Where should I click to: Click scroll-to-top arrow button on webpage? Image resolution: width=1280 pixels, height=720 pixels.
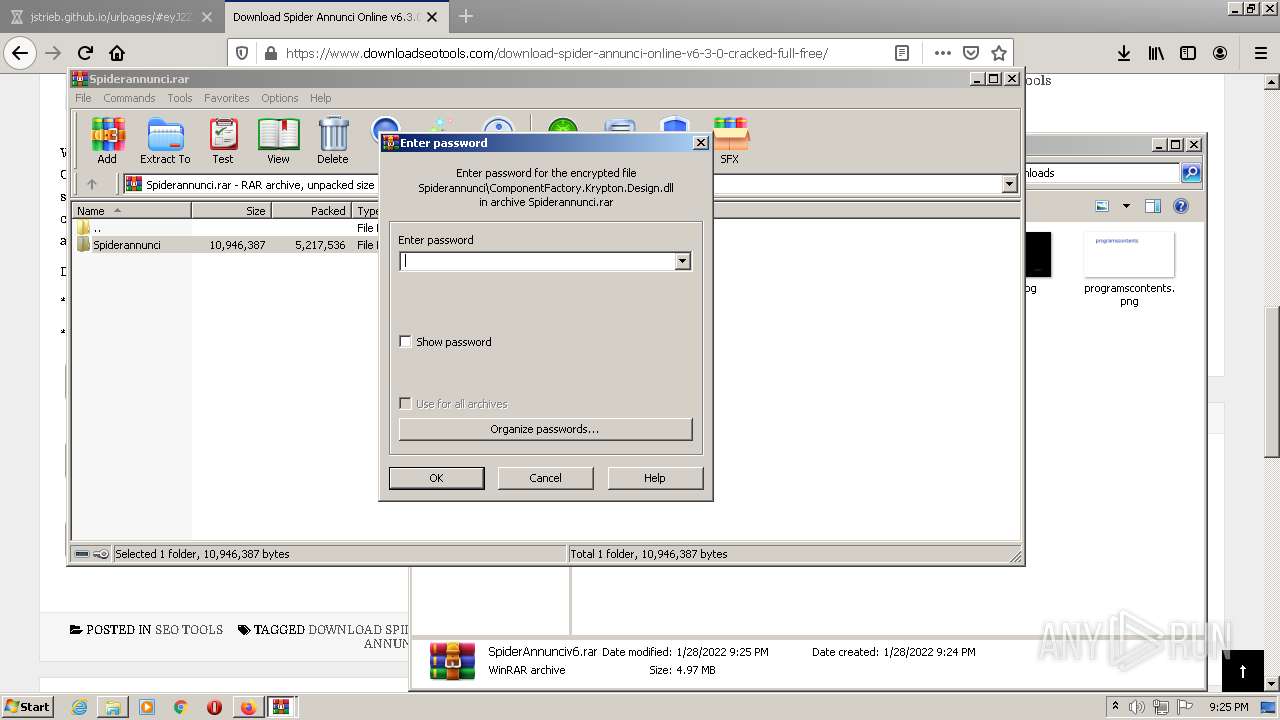pos(1243,671)
